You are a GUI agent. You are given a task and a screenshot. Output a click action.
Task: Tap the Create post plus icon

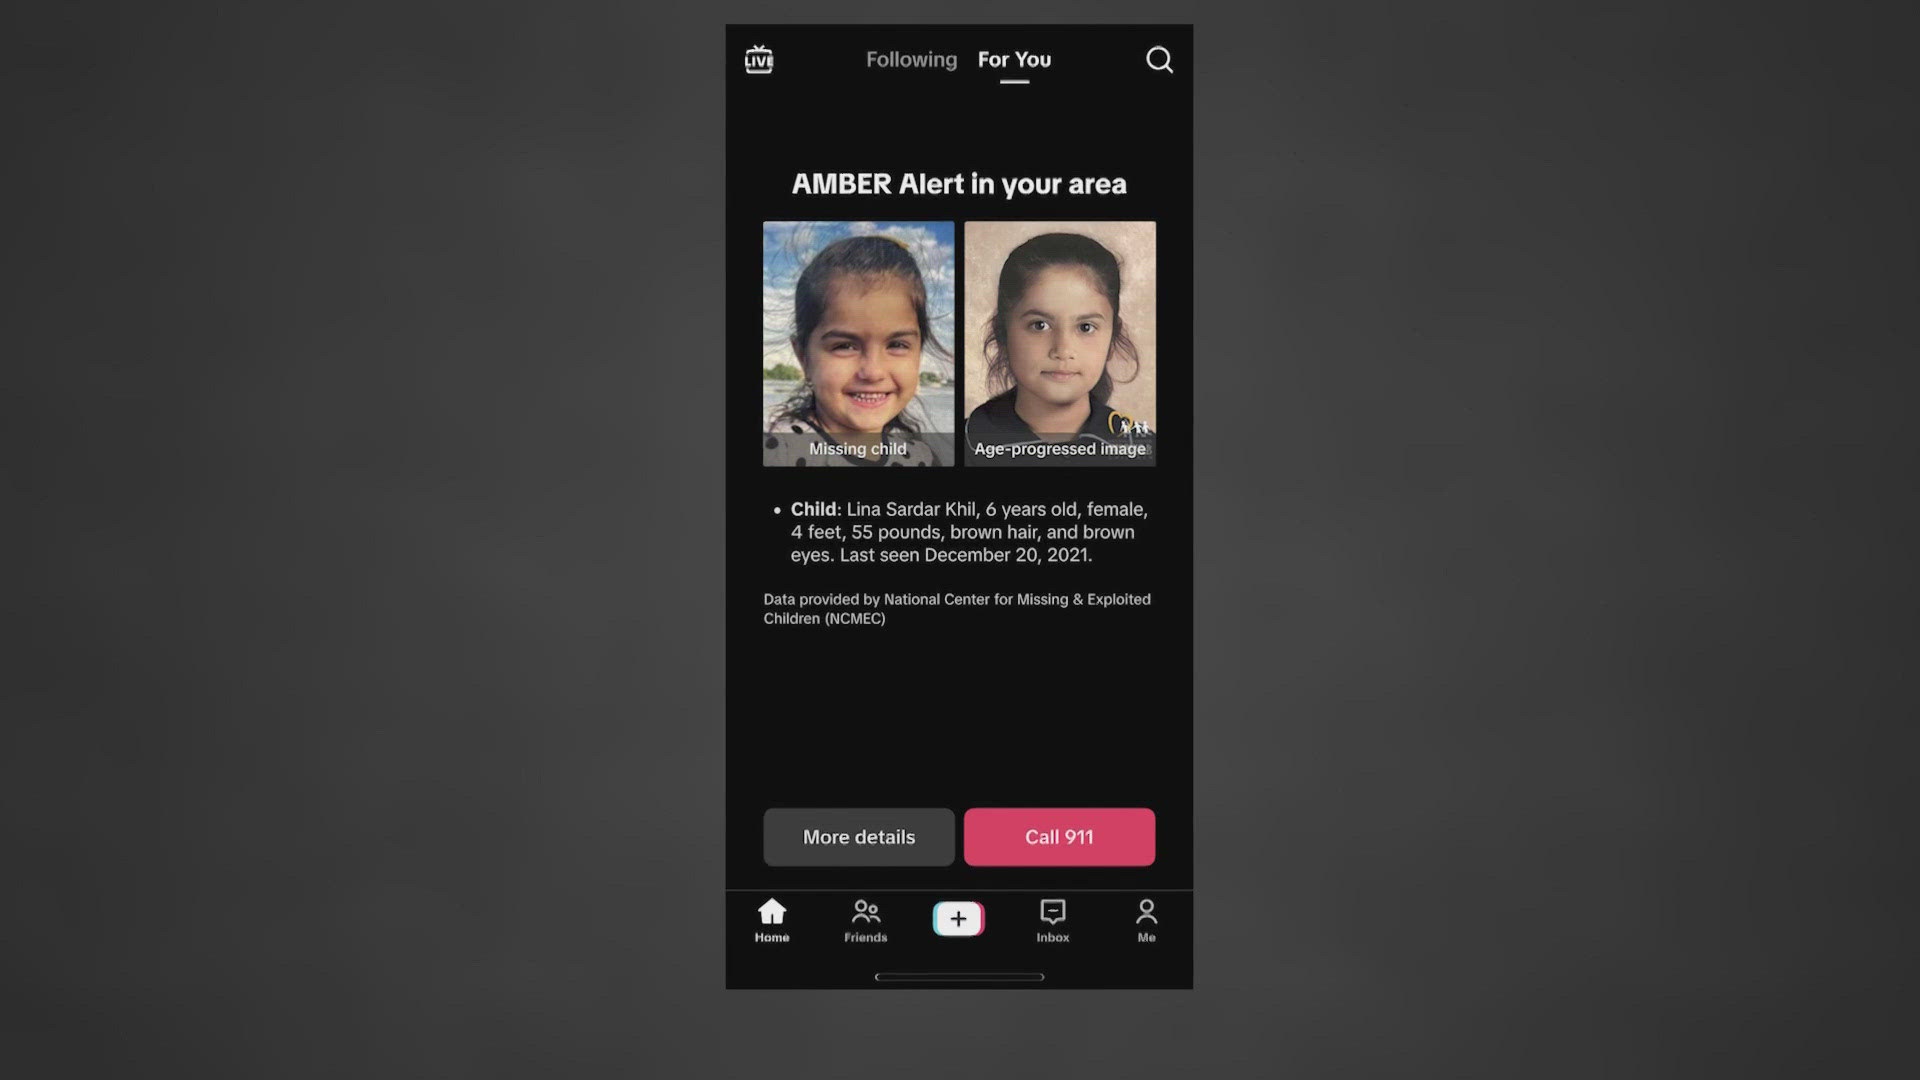959,918
